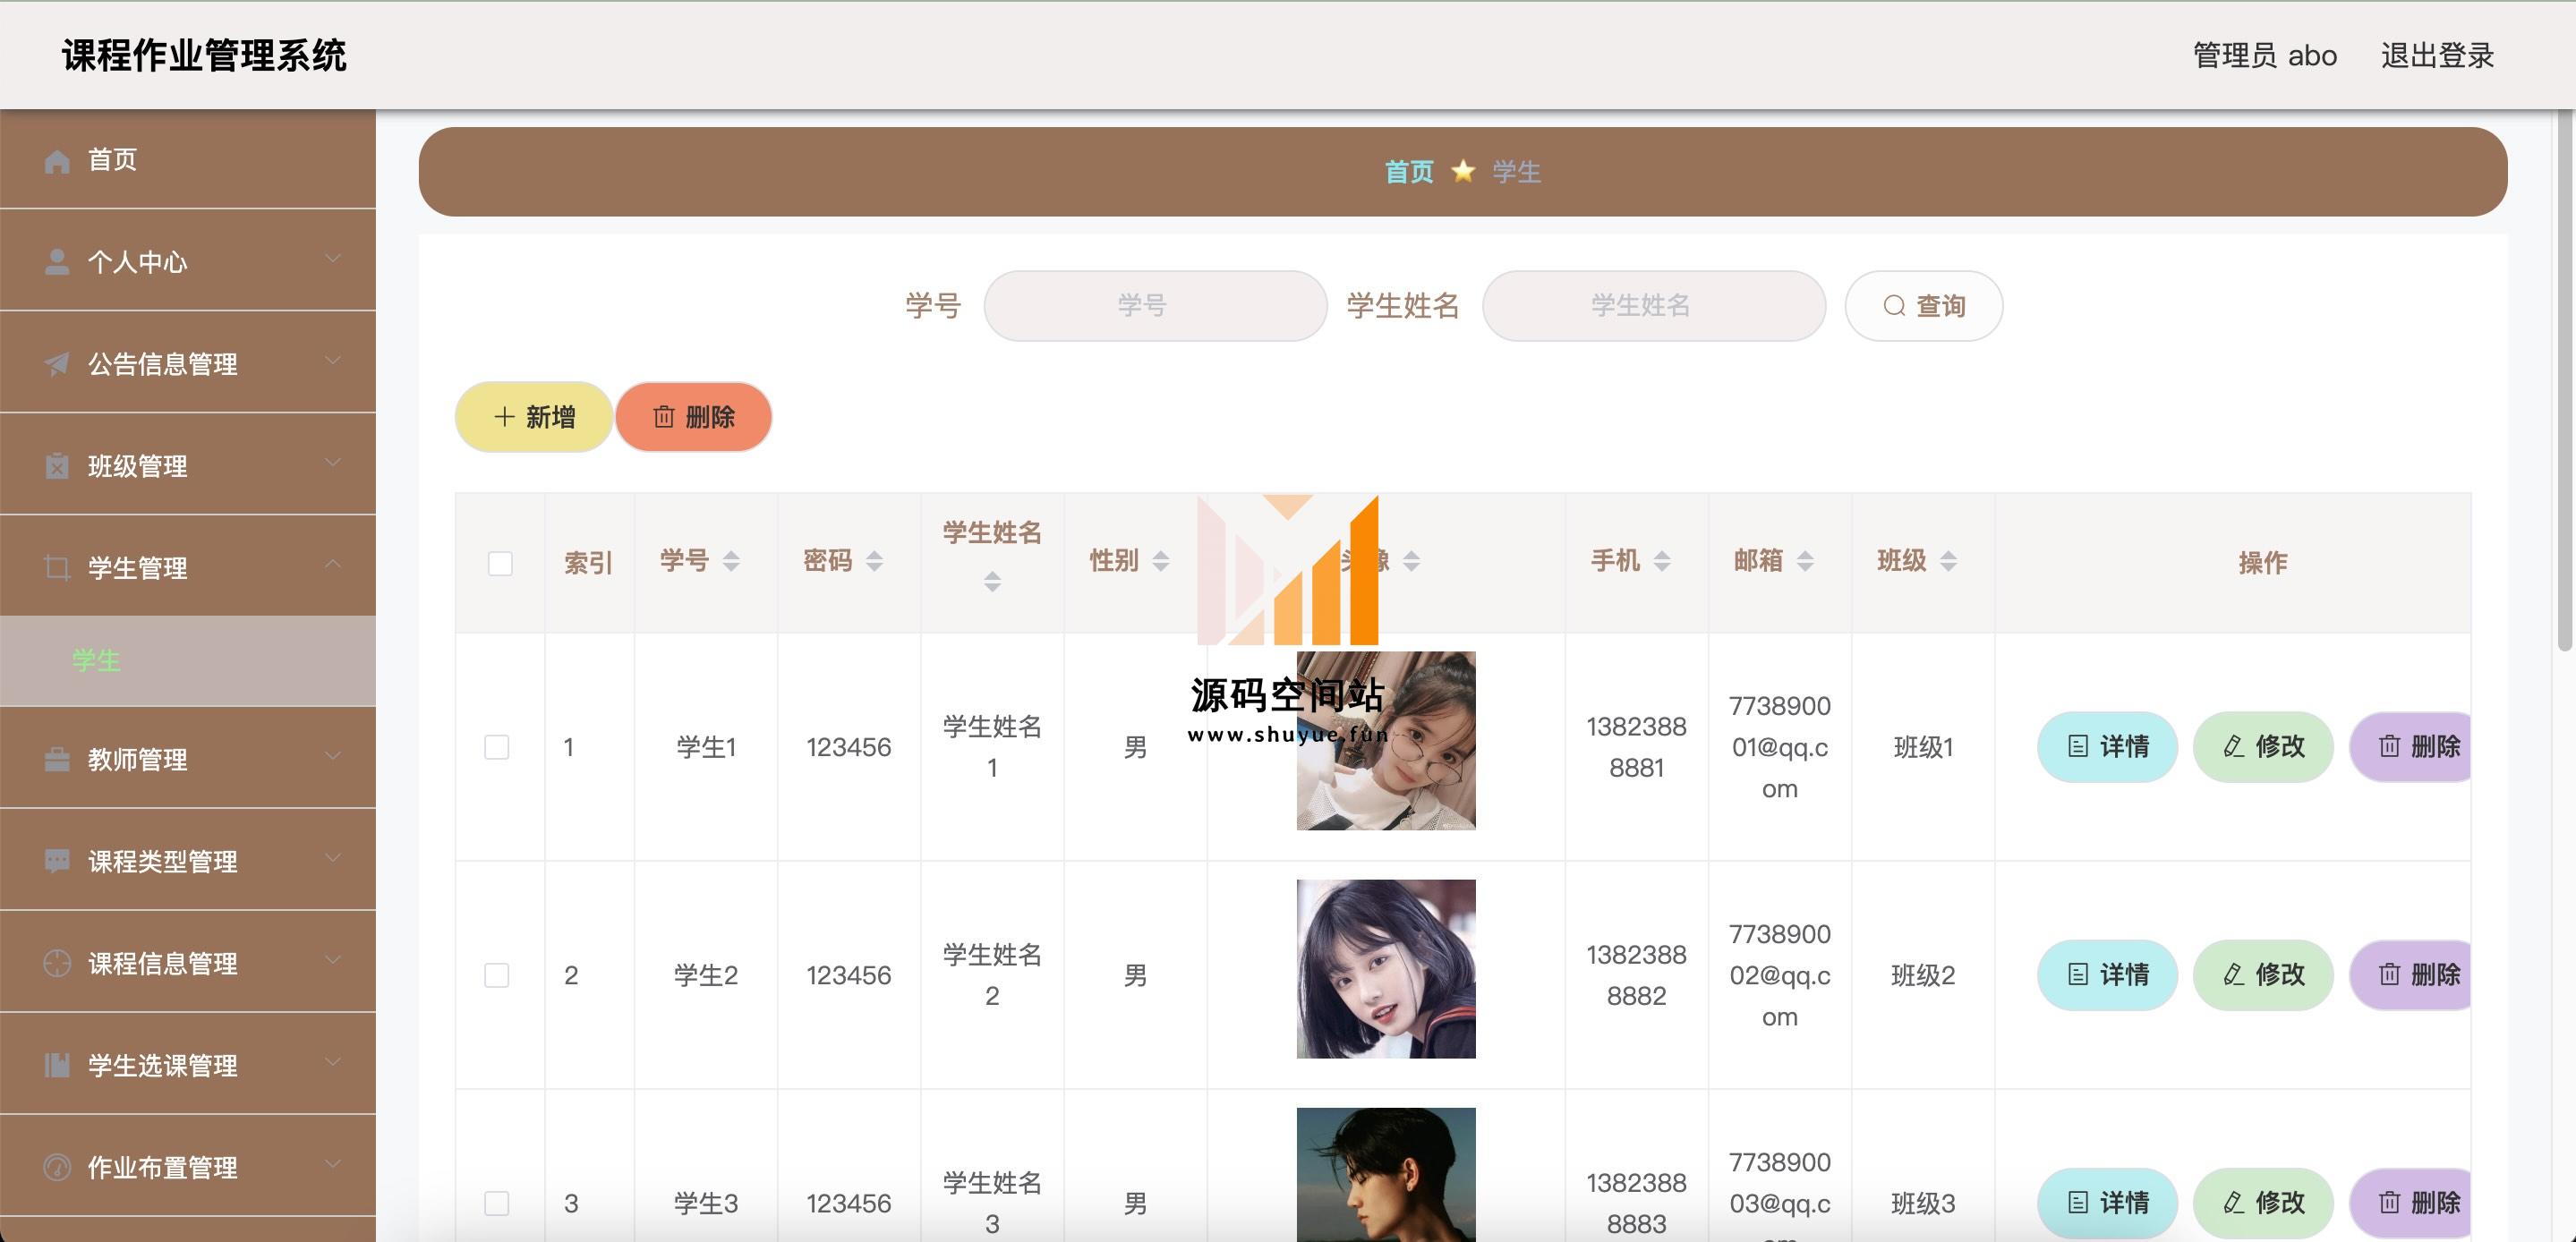Sort by 性别 column arrows
This screenshot has height=1242, width=2576.
(1160, 561)
